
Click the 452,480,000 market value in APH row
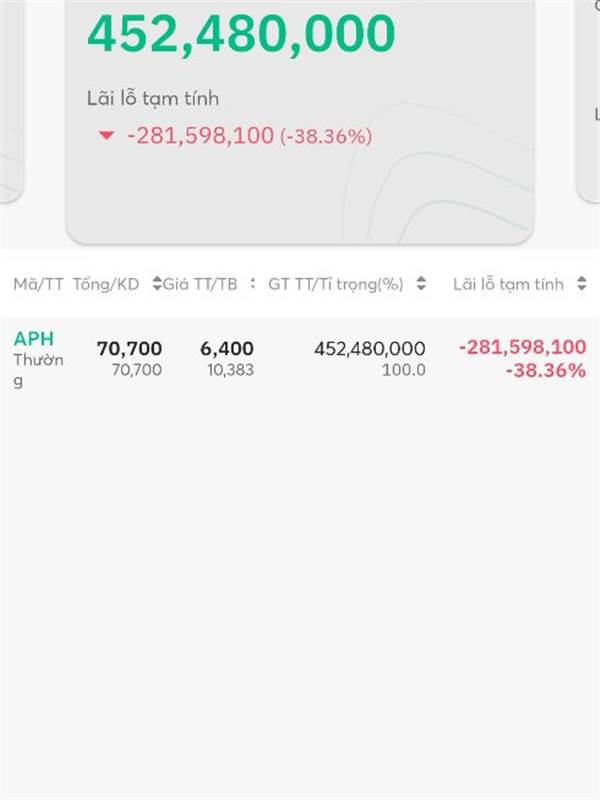370,349
